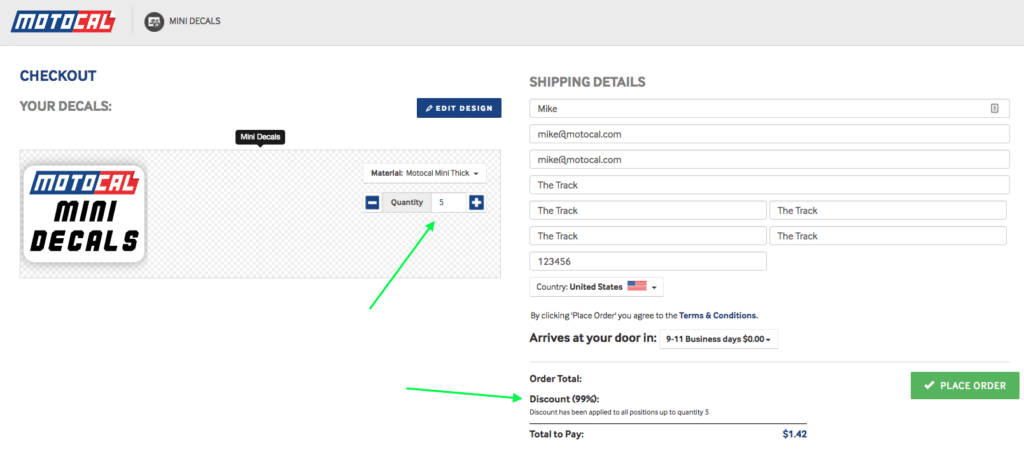Open the Country selection dropdown

[596, 287]
